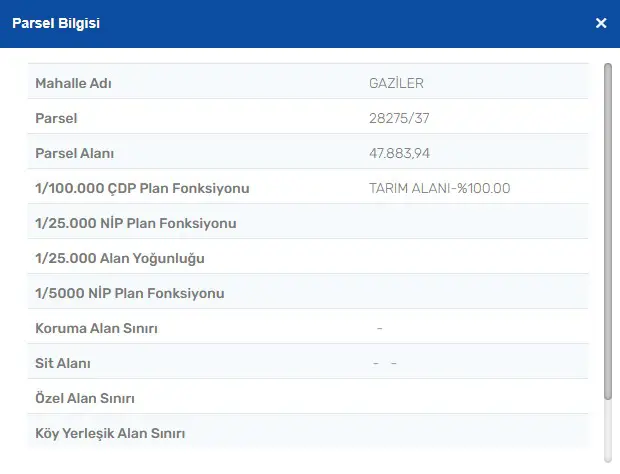The image size is (620, 474).
Task: Select 1/100.000 ÇDP Plan Fonksiyonu label
Action: click(x=142, y=188)
